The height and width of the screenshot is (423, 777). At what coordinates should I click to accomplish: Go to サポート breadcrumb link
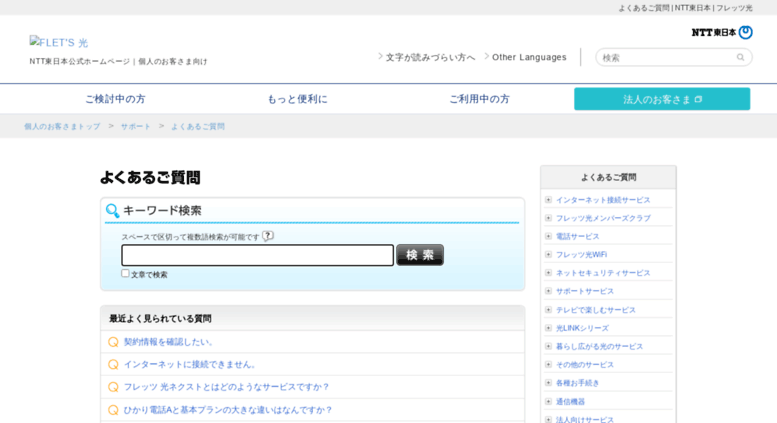pyautogui.click(x=136, y=126)
